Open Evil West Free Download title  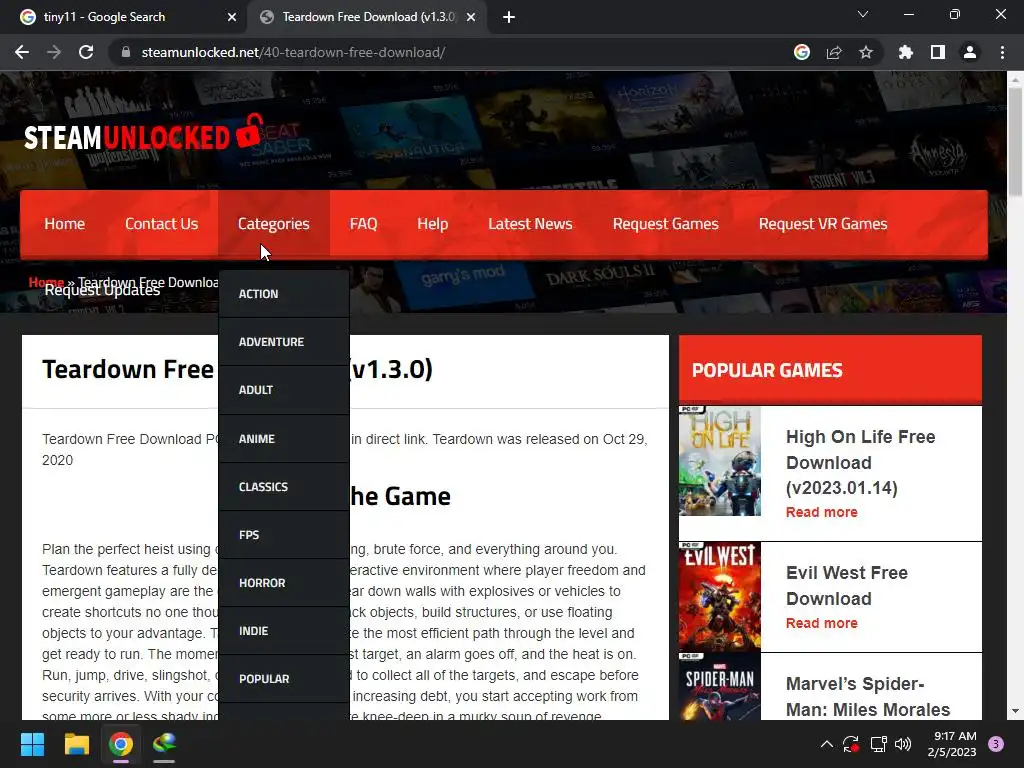point(847,586)
